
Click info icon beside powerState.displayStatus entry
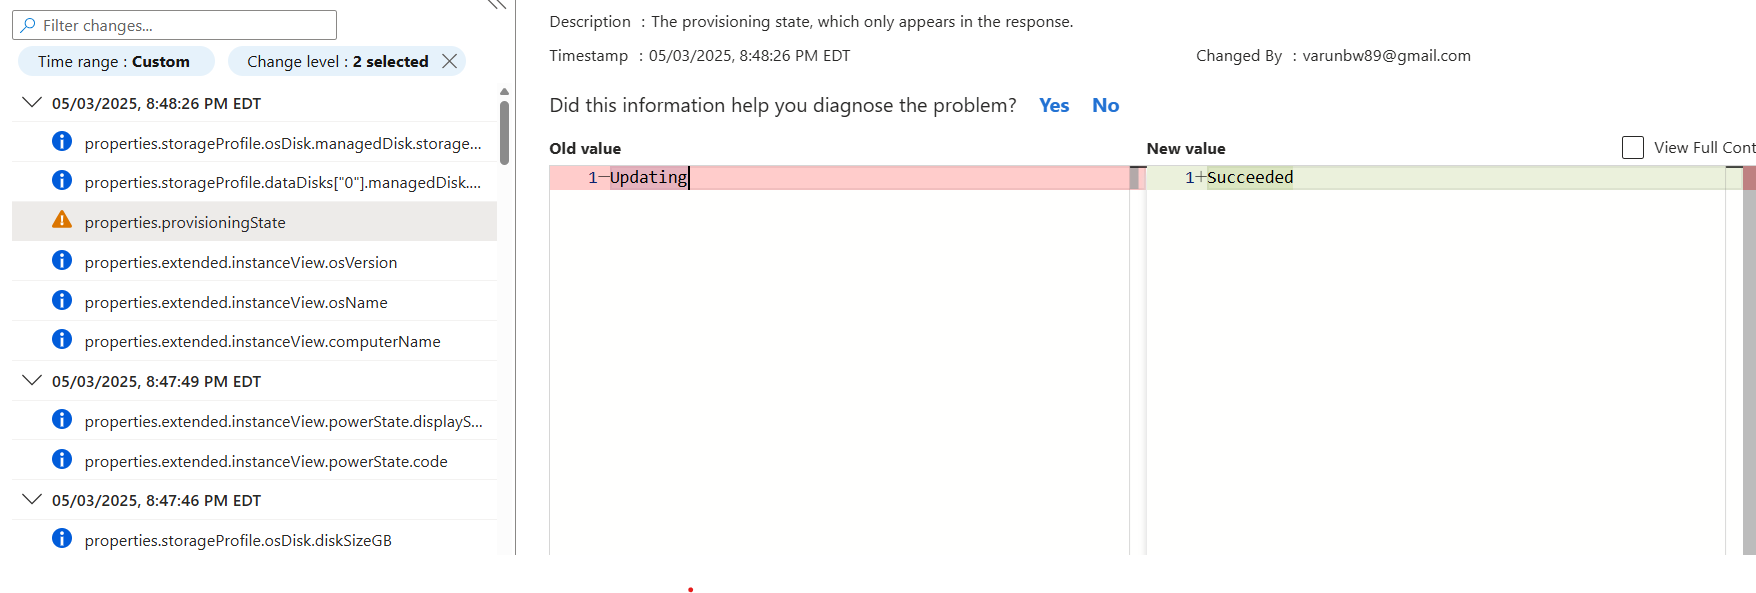pyautogui.click(x=62, y=419)
